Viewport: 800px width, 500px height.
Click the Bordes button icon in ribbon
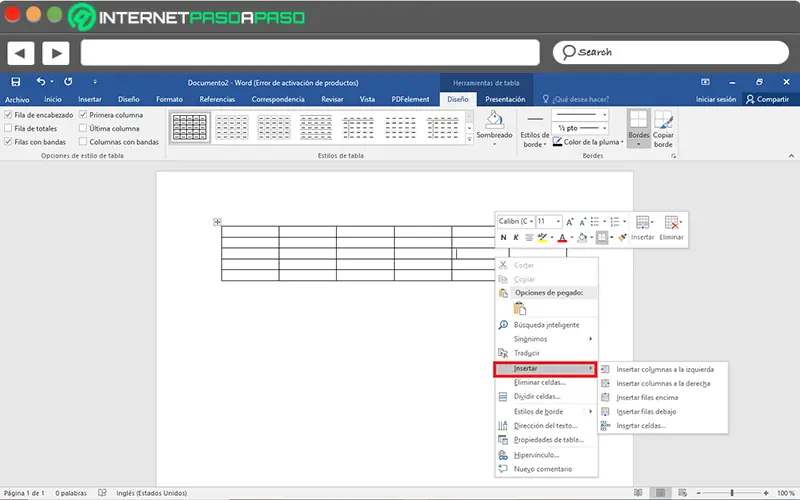[x=638, y=120]
